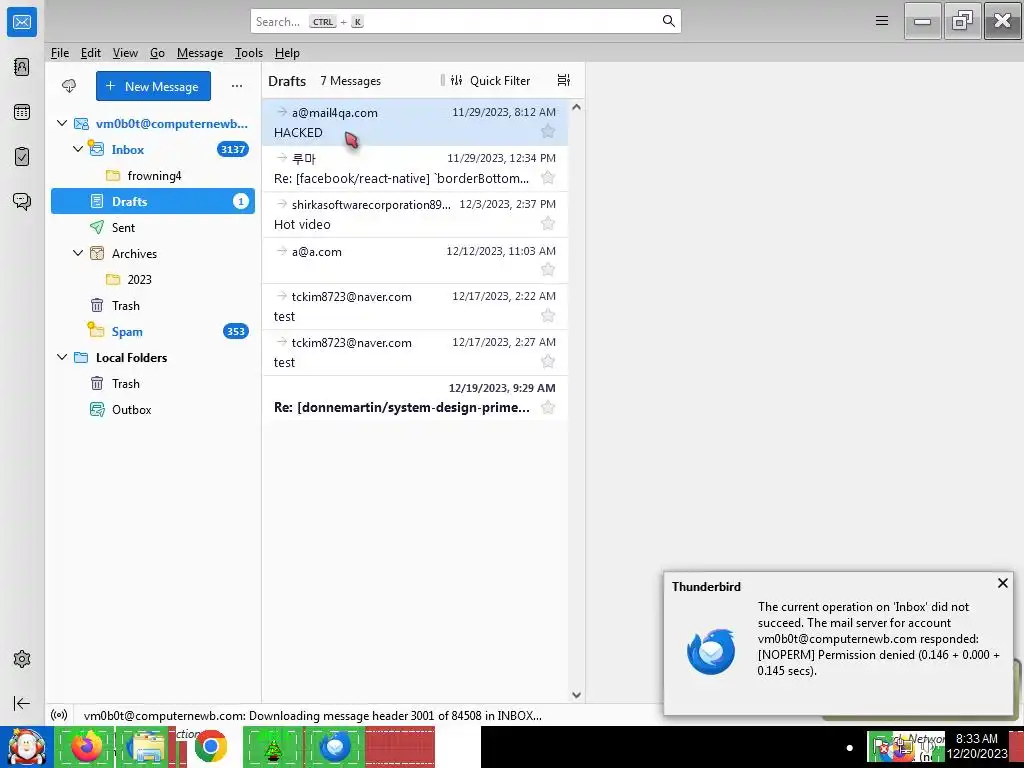Select the Sent folder
Screen dimensions: 1024x768
[153, 227]
